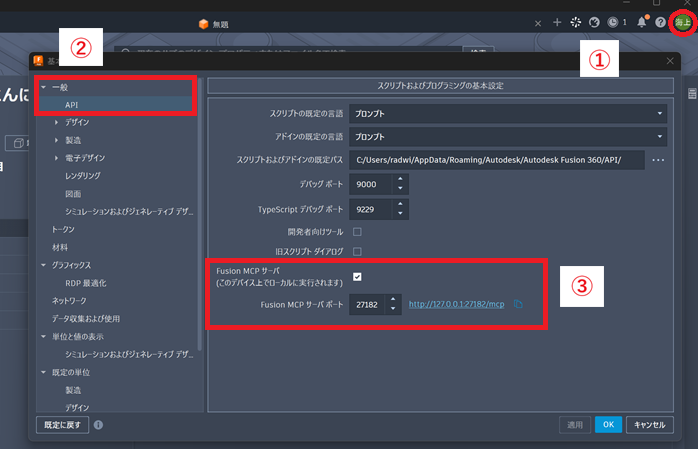Click the MCP port field showing 27182
Image resolution: width=698 pixels, height=449 pixels.
coord(367,304)
